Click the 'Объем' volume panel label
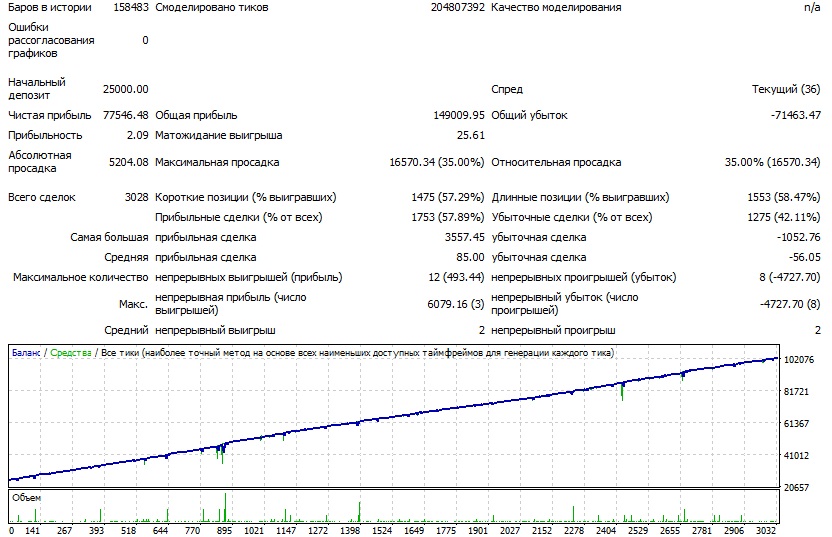832x537 pixels. (x=27, y=498)
